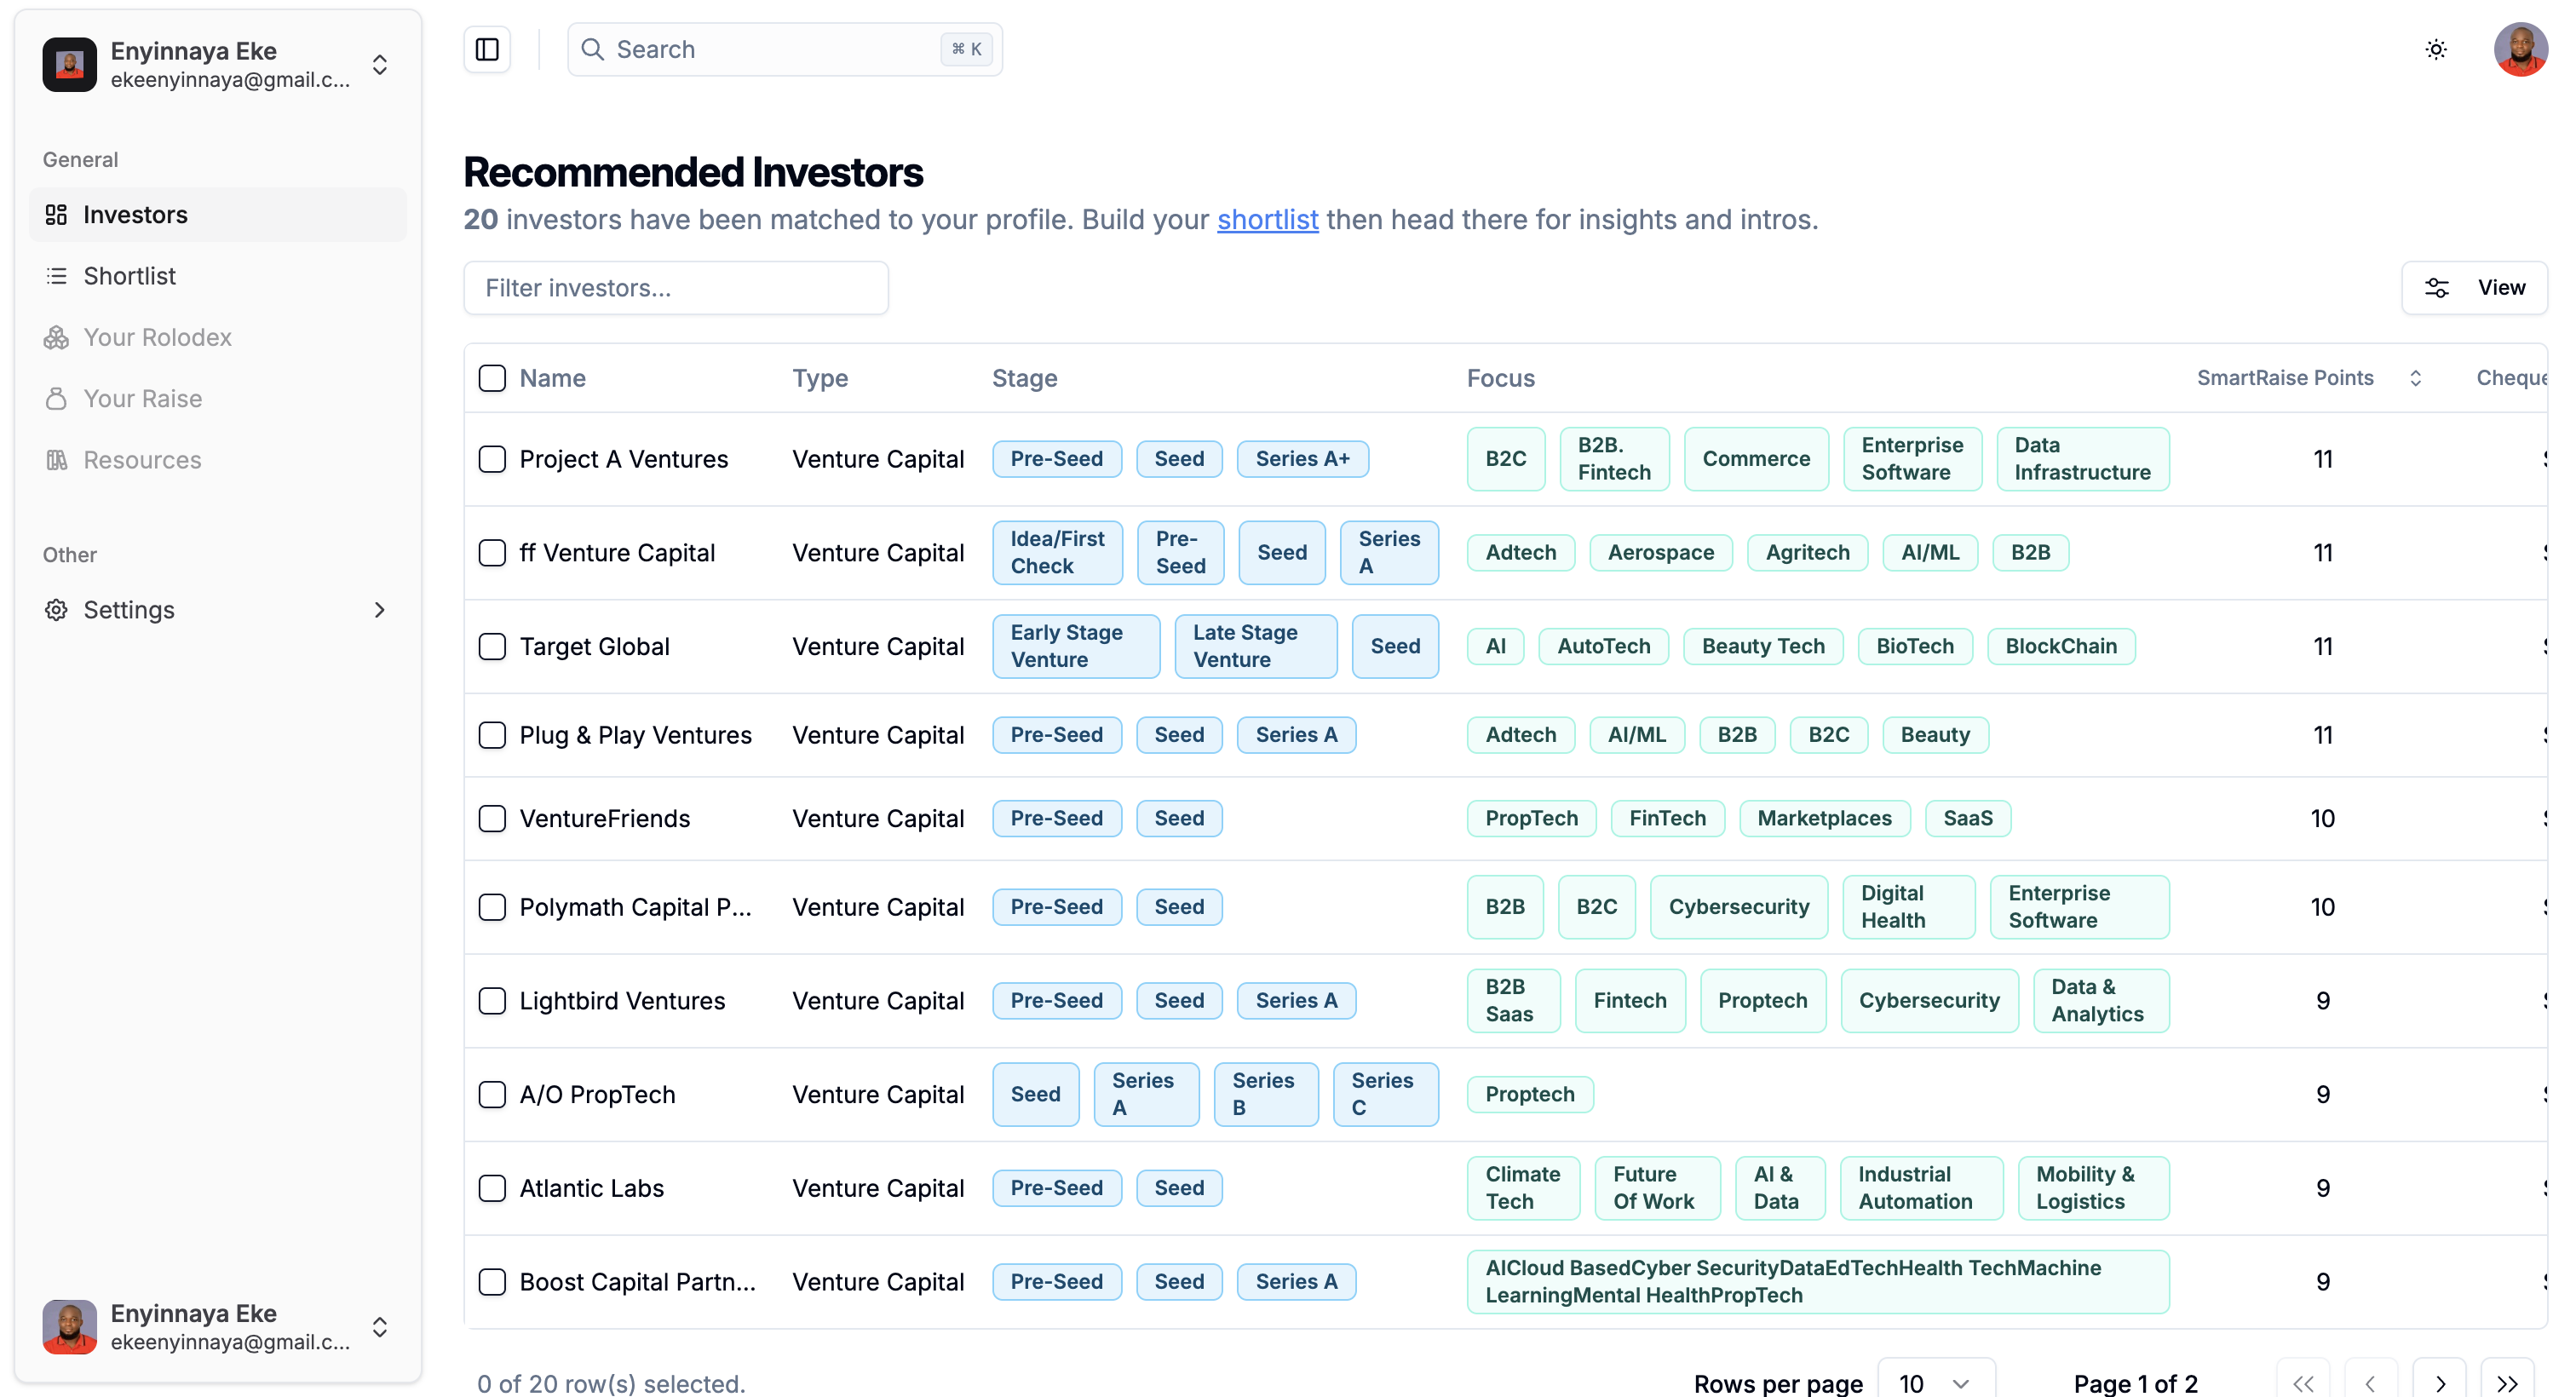This screenshot has width=2576, height=1397.
Task: Open the rows per page dropdown
Action: point(1935,1383)
